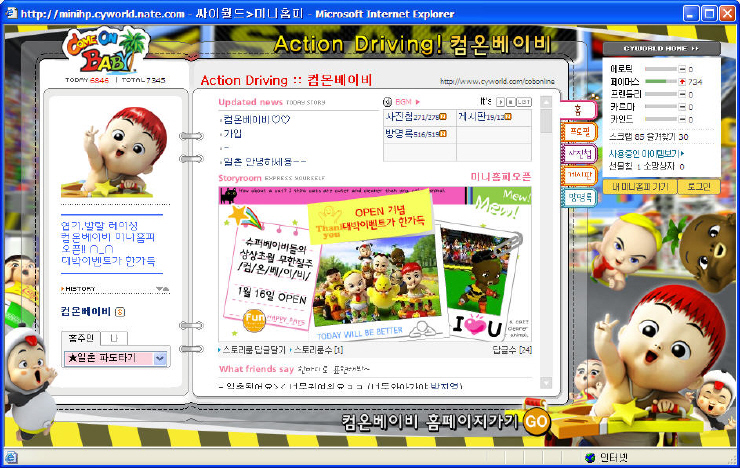The height and width of the screenshot is (468, 740).
Task: Click the Come On Baby logo
Action: [107, 51]
